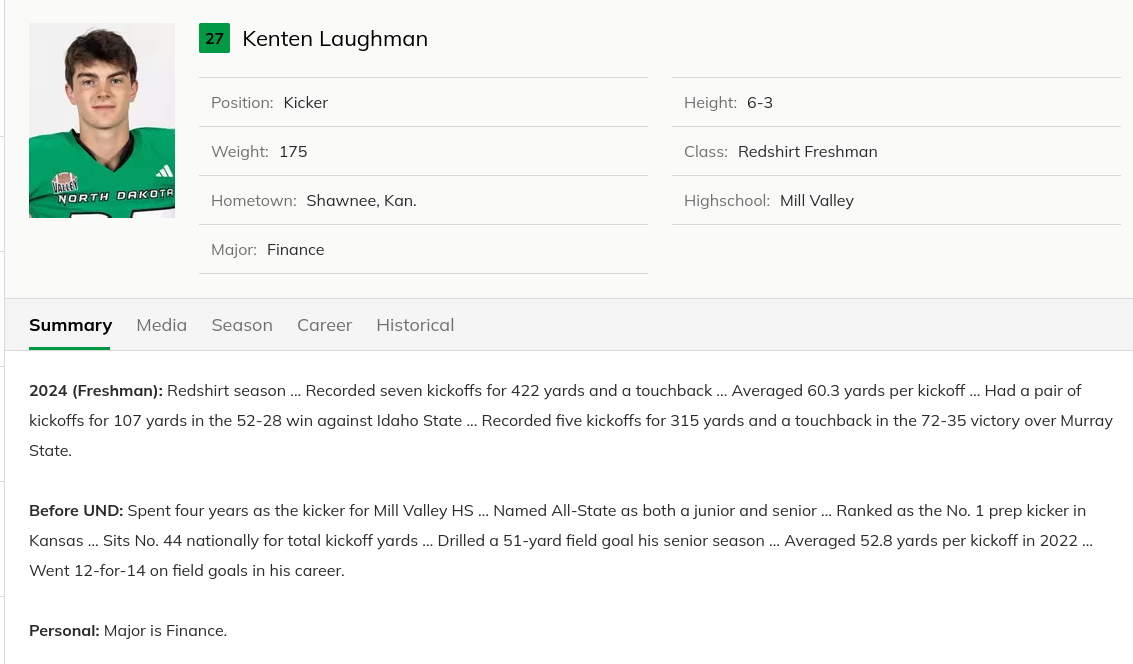Click the Height value 6-3
1133x664 pixels.
760,103
